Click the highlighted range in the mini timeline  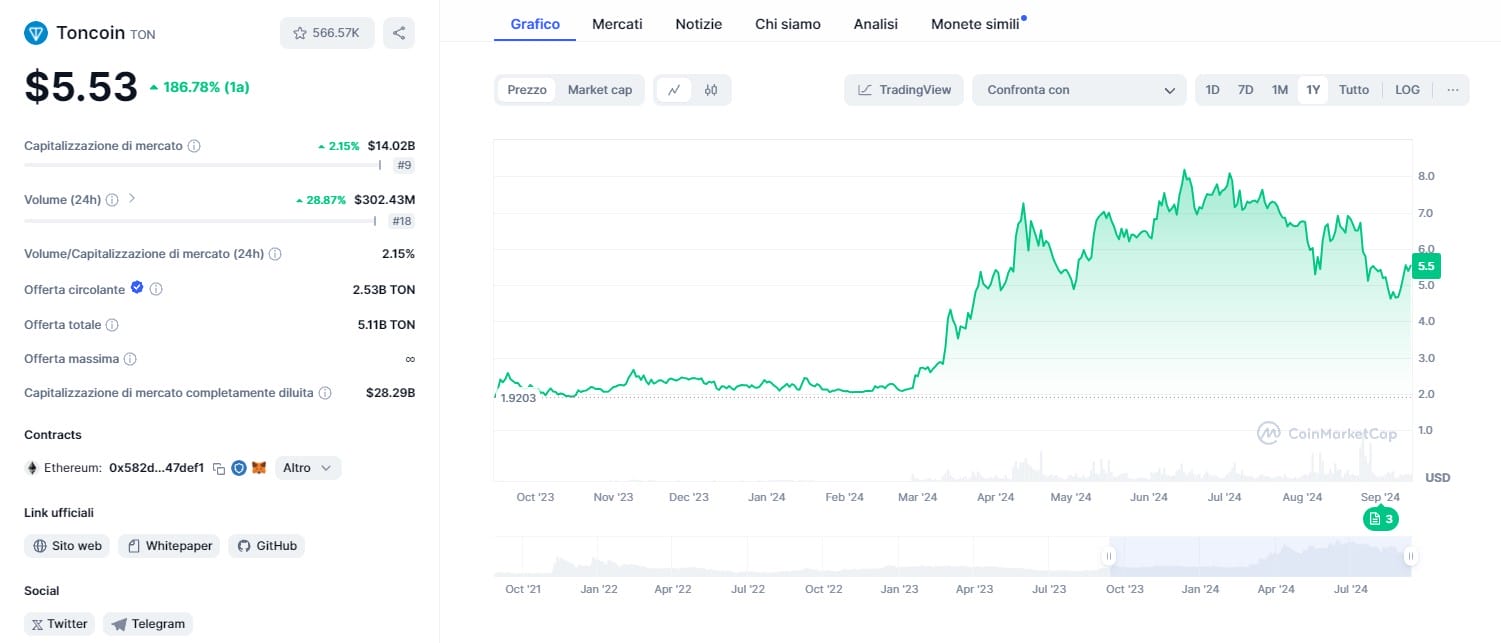click(x=1259, y=556)
